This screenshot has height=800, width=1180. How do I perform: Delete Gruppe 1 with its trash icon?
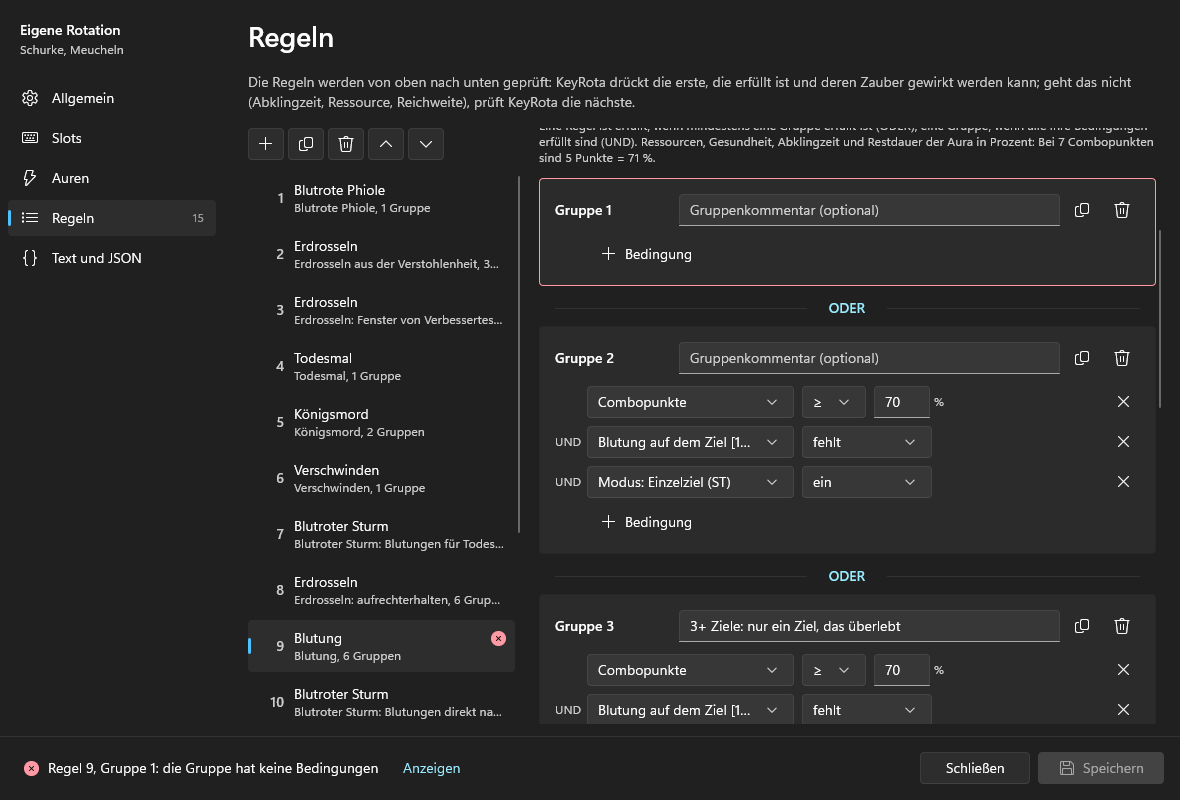pos(1122,210)
